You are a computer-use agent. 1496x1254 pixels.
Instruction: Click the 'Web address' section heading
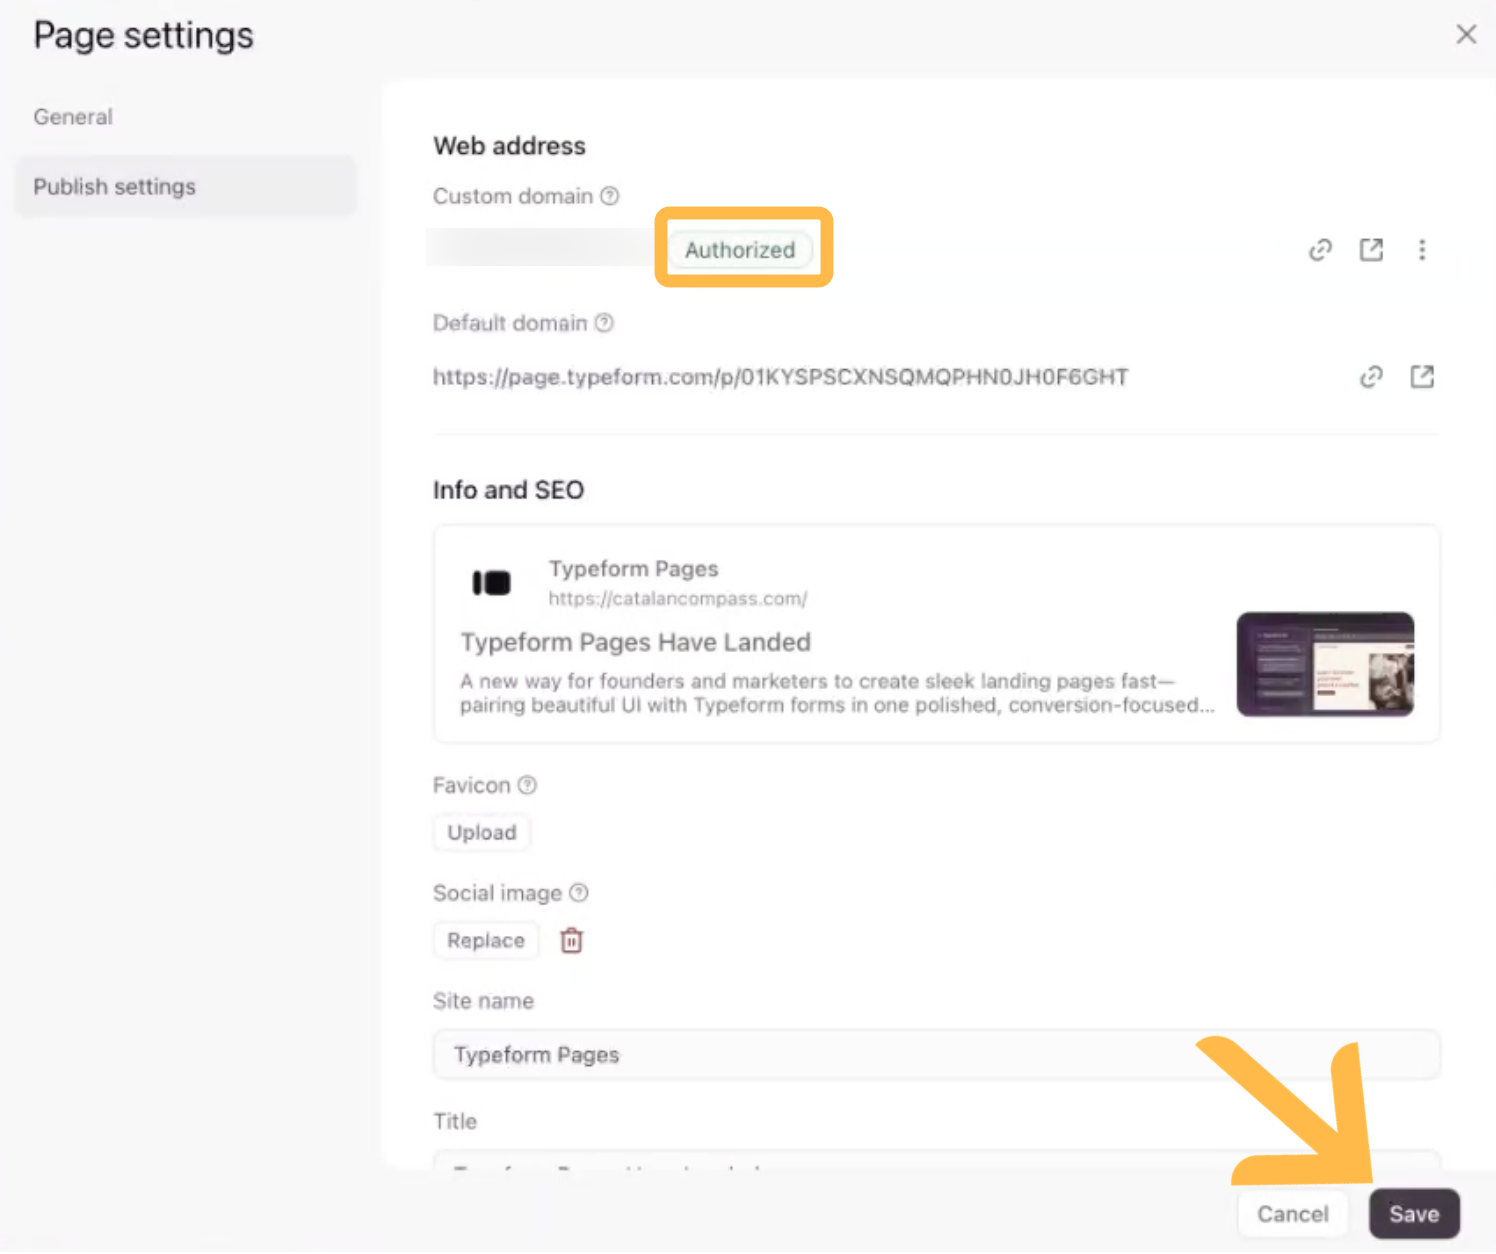tap(509, 146)
